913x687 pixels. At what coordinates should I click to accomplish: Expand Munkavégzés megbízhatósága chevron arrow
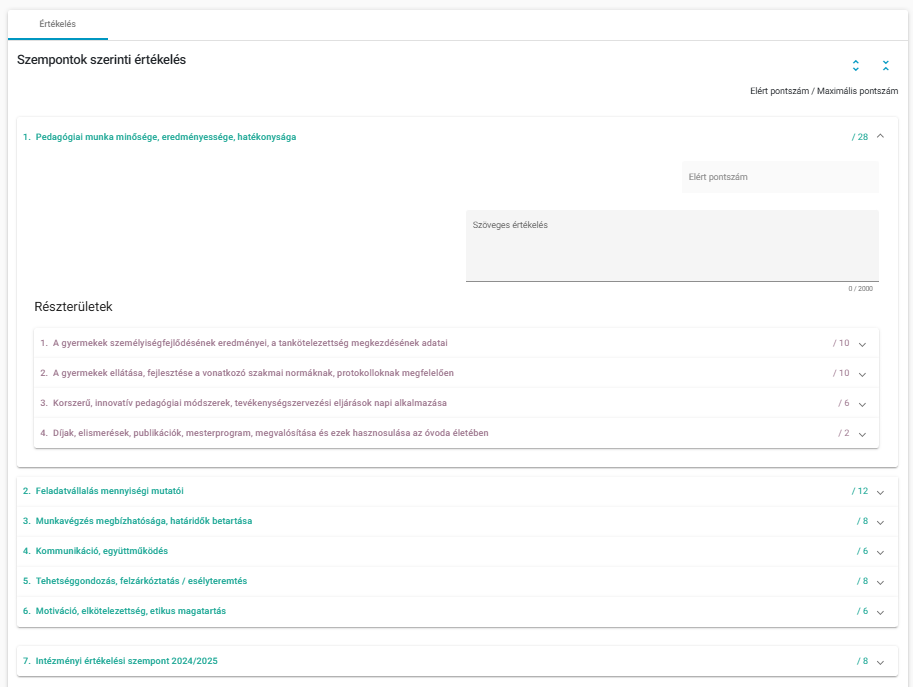click(x=880, y=522)
